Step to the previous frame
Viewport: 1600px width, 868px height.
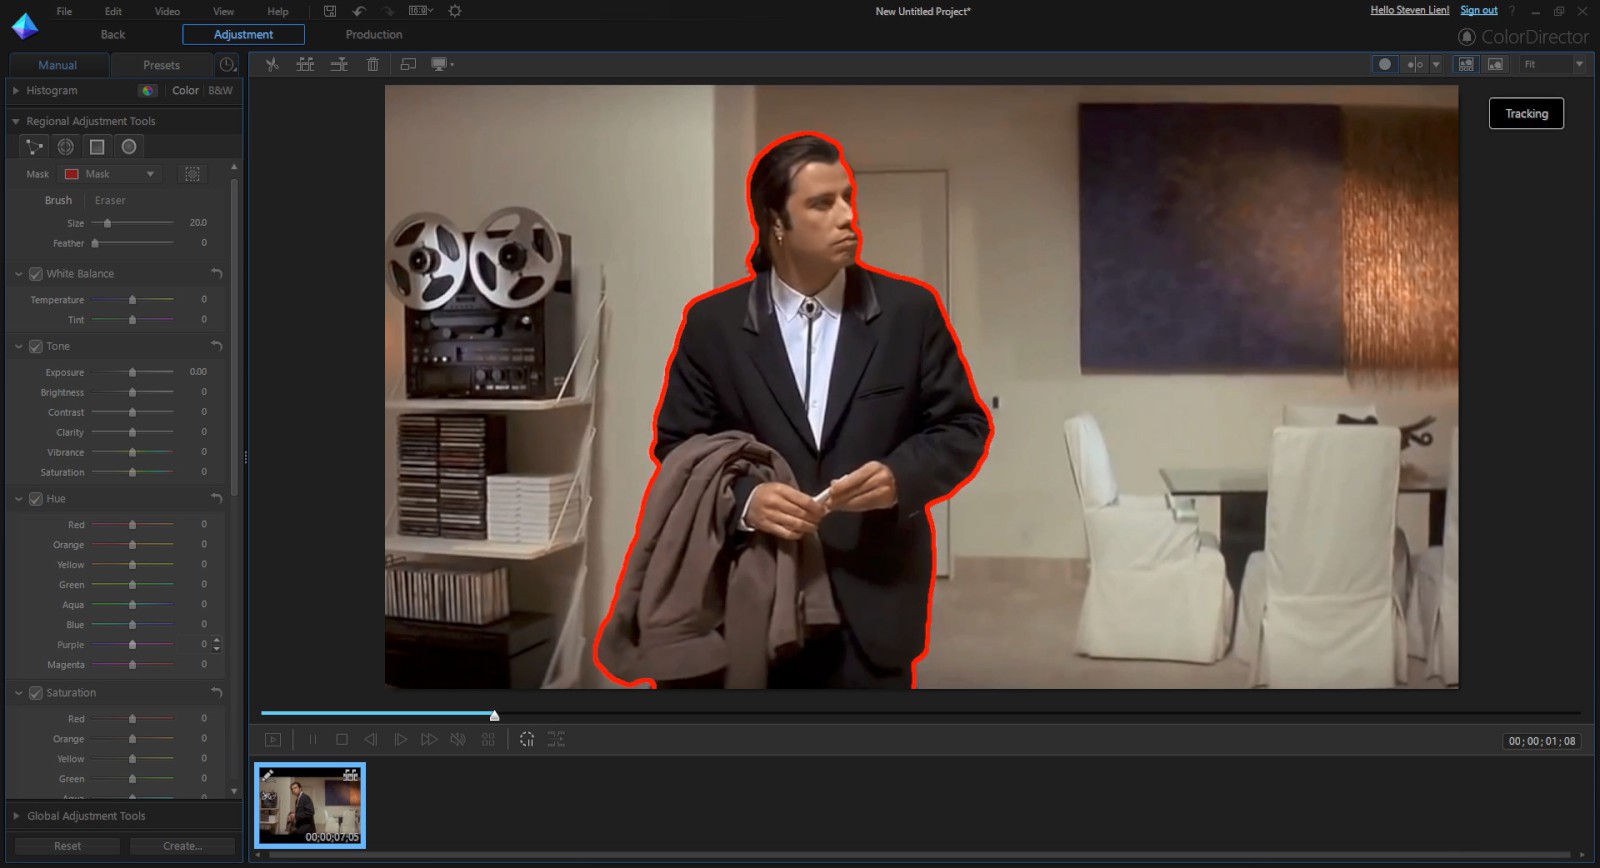371,740
